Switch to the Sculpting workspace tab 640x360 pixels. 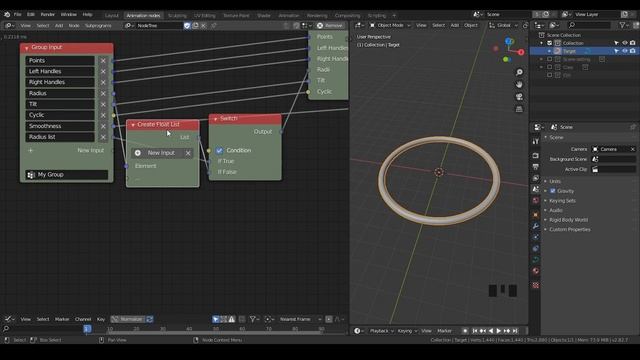click(177, 16)
